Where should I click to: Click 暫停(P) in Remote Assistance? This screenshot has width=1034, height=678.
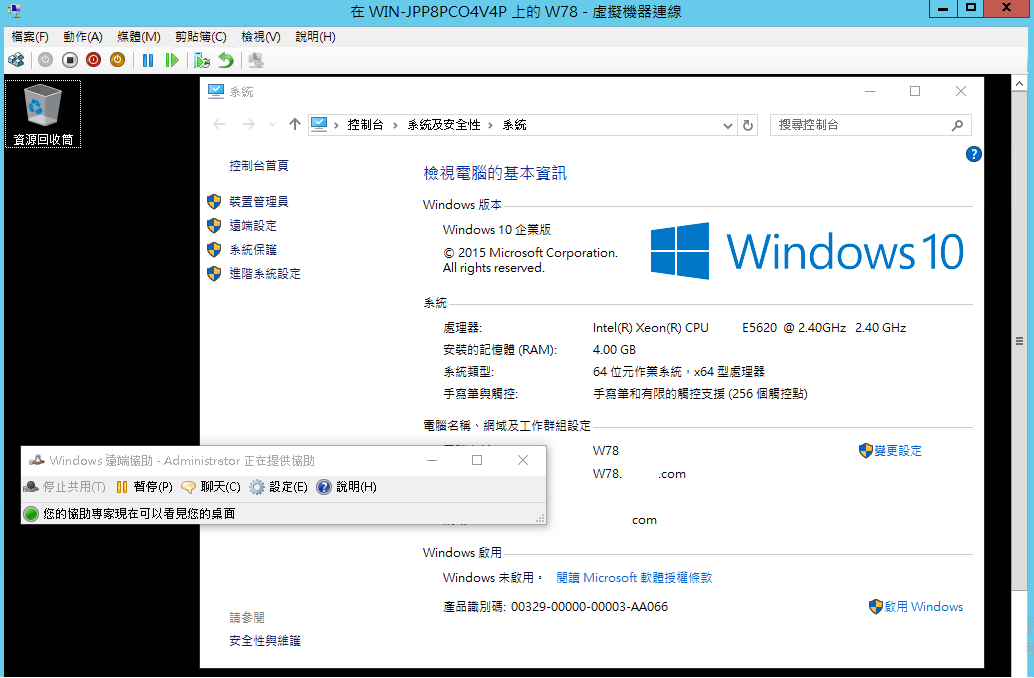pyautogui.click(x=144, y=487)
